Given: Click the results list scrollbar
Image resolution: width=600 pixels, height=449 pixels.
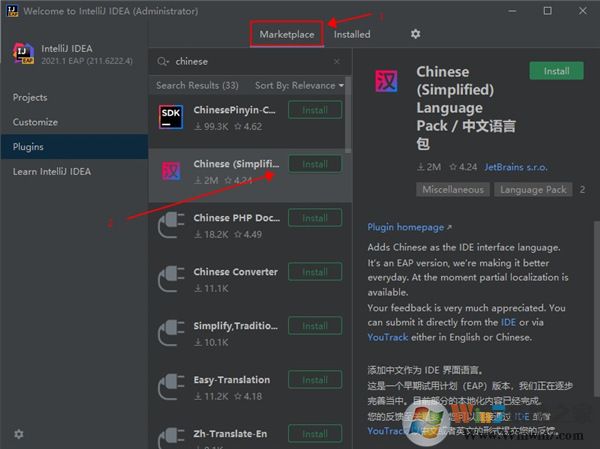Looking at the screenshot, I should [348, 115].
